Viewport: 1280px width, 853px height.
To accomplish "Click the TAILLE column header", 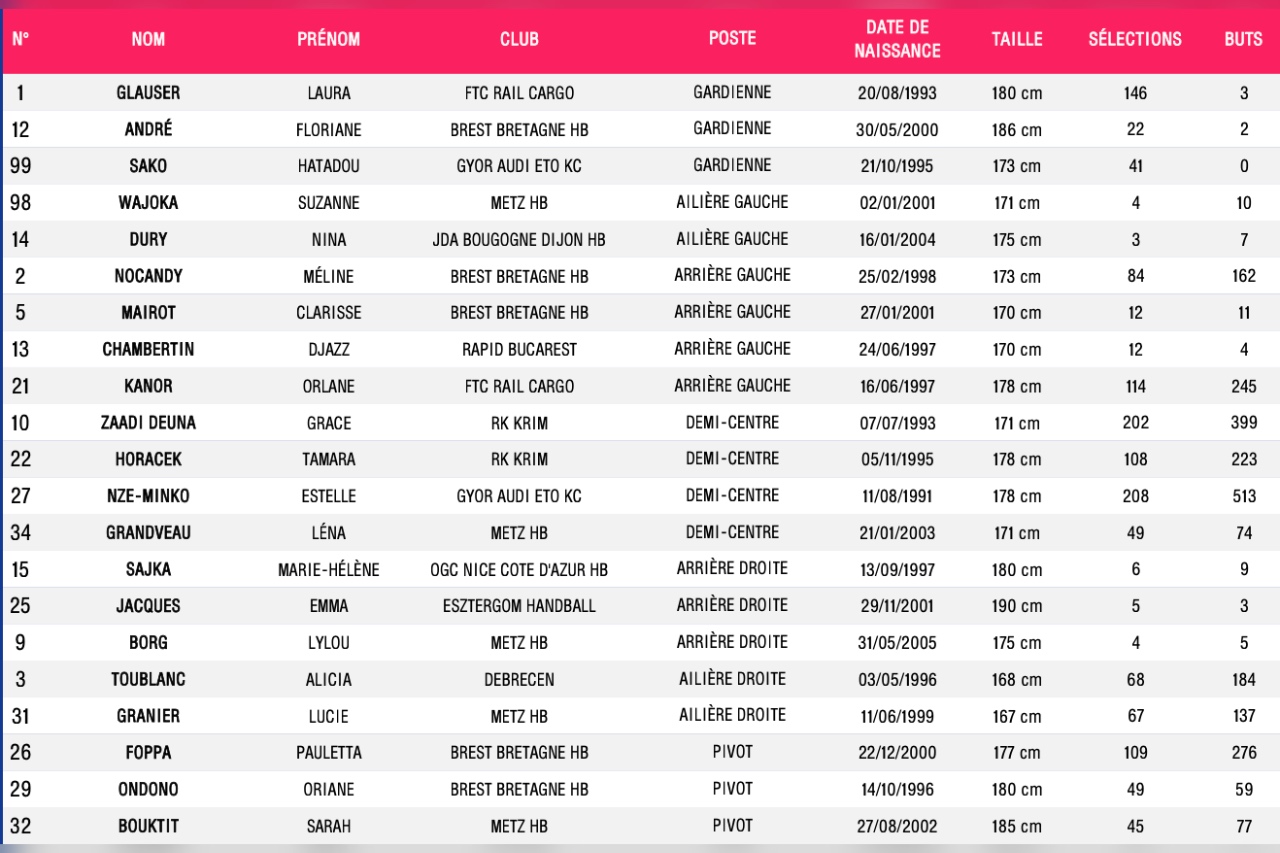I will pos(1017,39).
